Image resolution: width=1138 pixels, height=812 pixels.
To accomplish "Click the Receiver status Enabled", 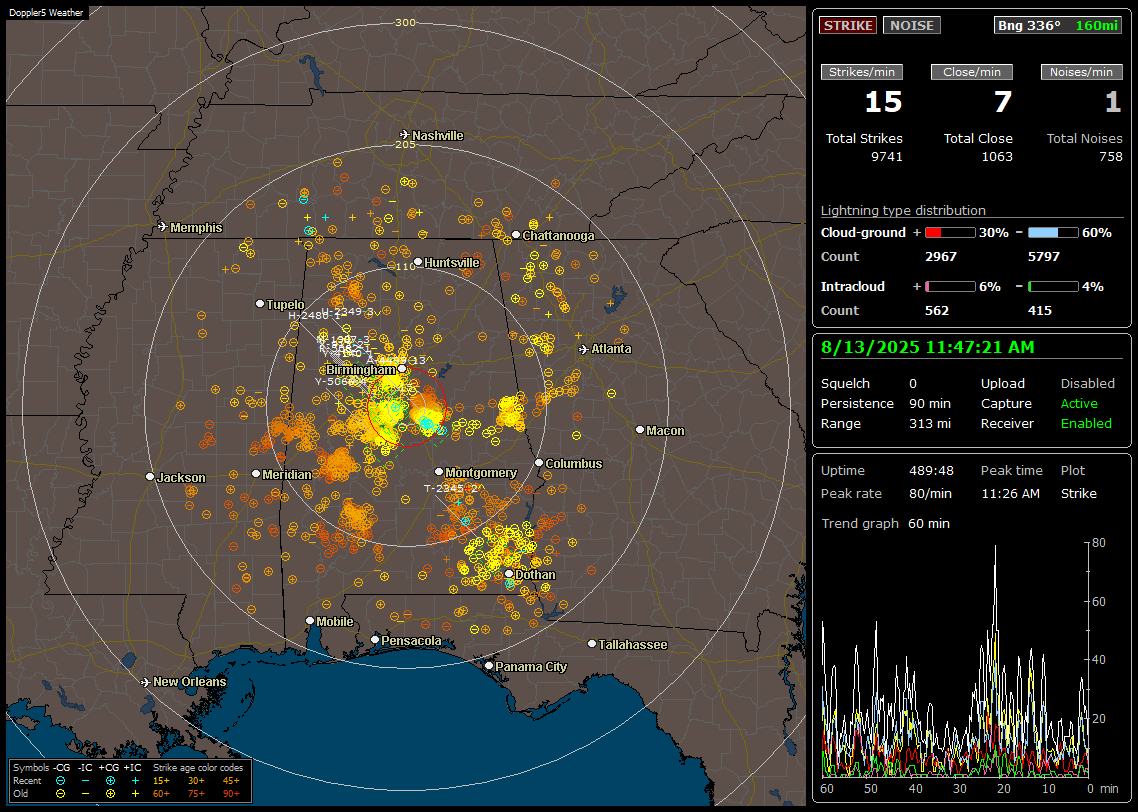I will [1086, 424].
